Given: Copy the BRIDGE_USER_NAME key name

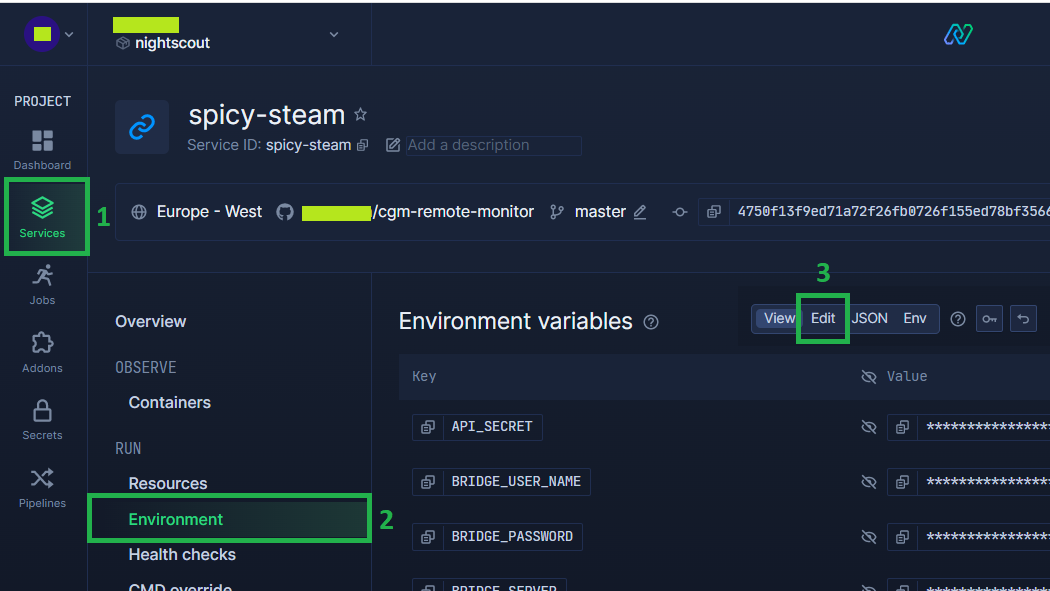Looking at the screenshot, I should 428,482.
